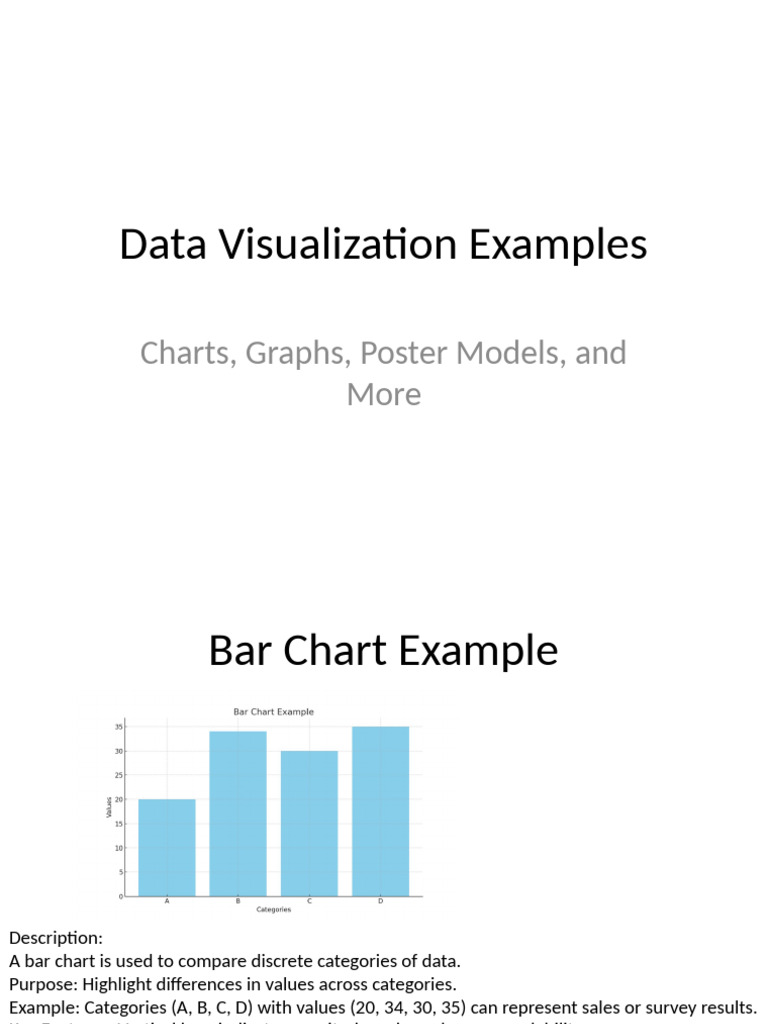Click the "Categories" x-axis label
Image resolution: width=768 pixels, height=1024 pixels.
(x=274, y=910)
